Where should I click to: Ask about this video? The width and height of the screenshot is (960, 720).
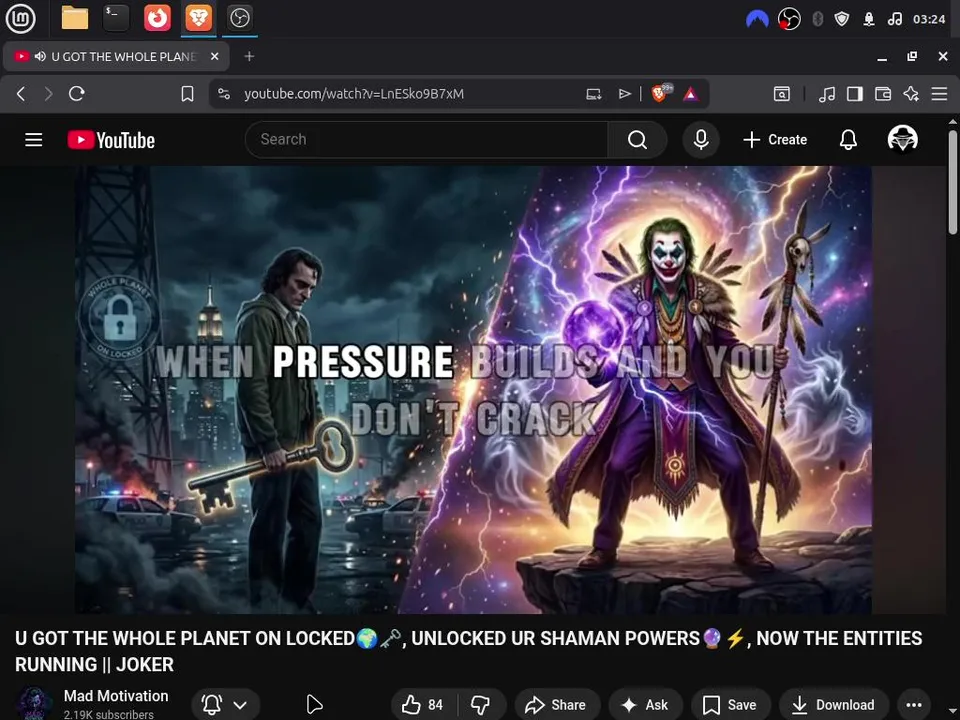(645, 705)
